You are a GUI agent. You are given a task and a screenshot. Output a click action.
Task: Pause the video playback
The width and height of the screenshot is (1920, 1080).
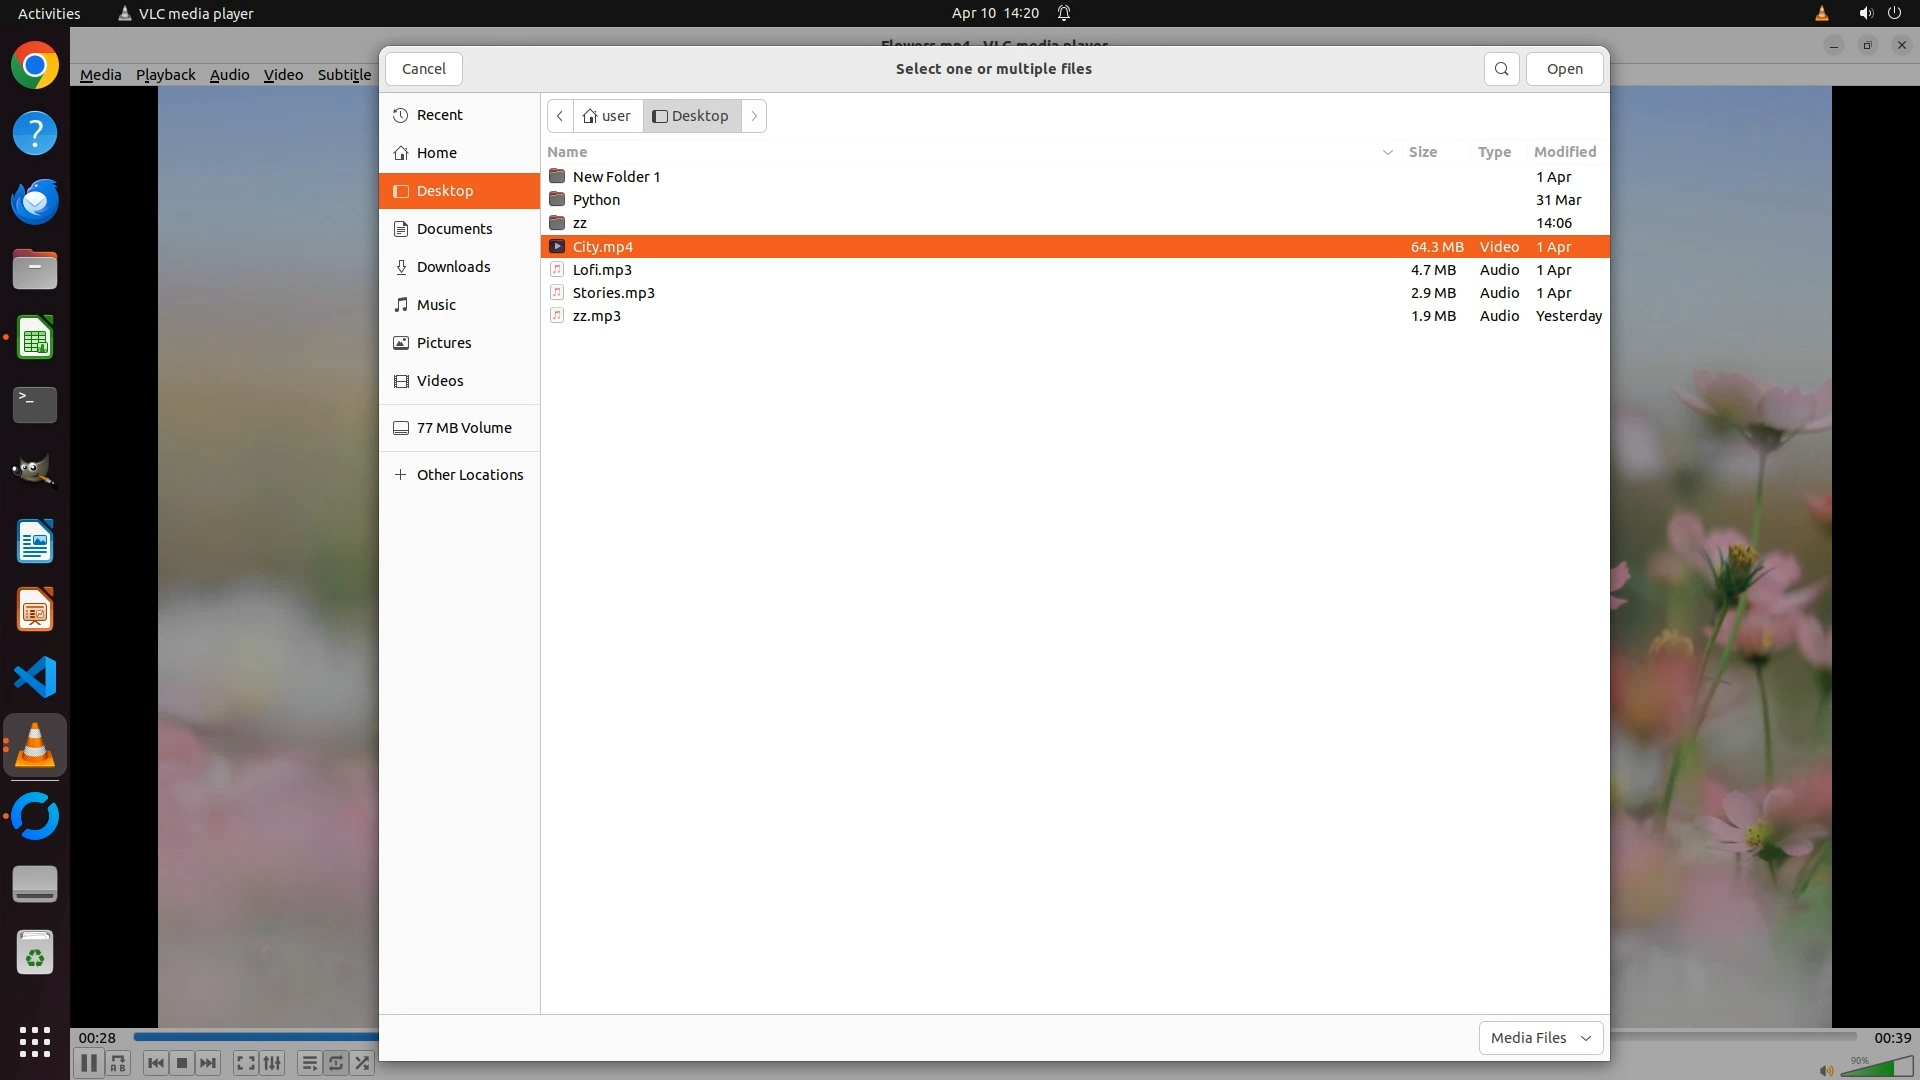coord(88,1063)
